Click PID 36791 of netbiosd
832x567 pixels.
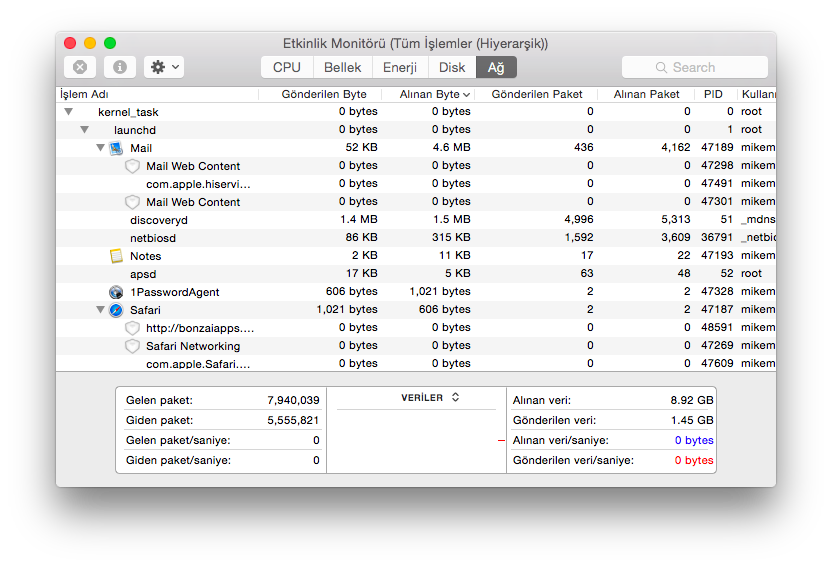coord(717,238)
